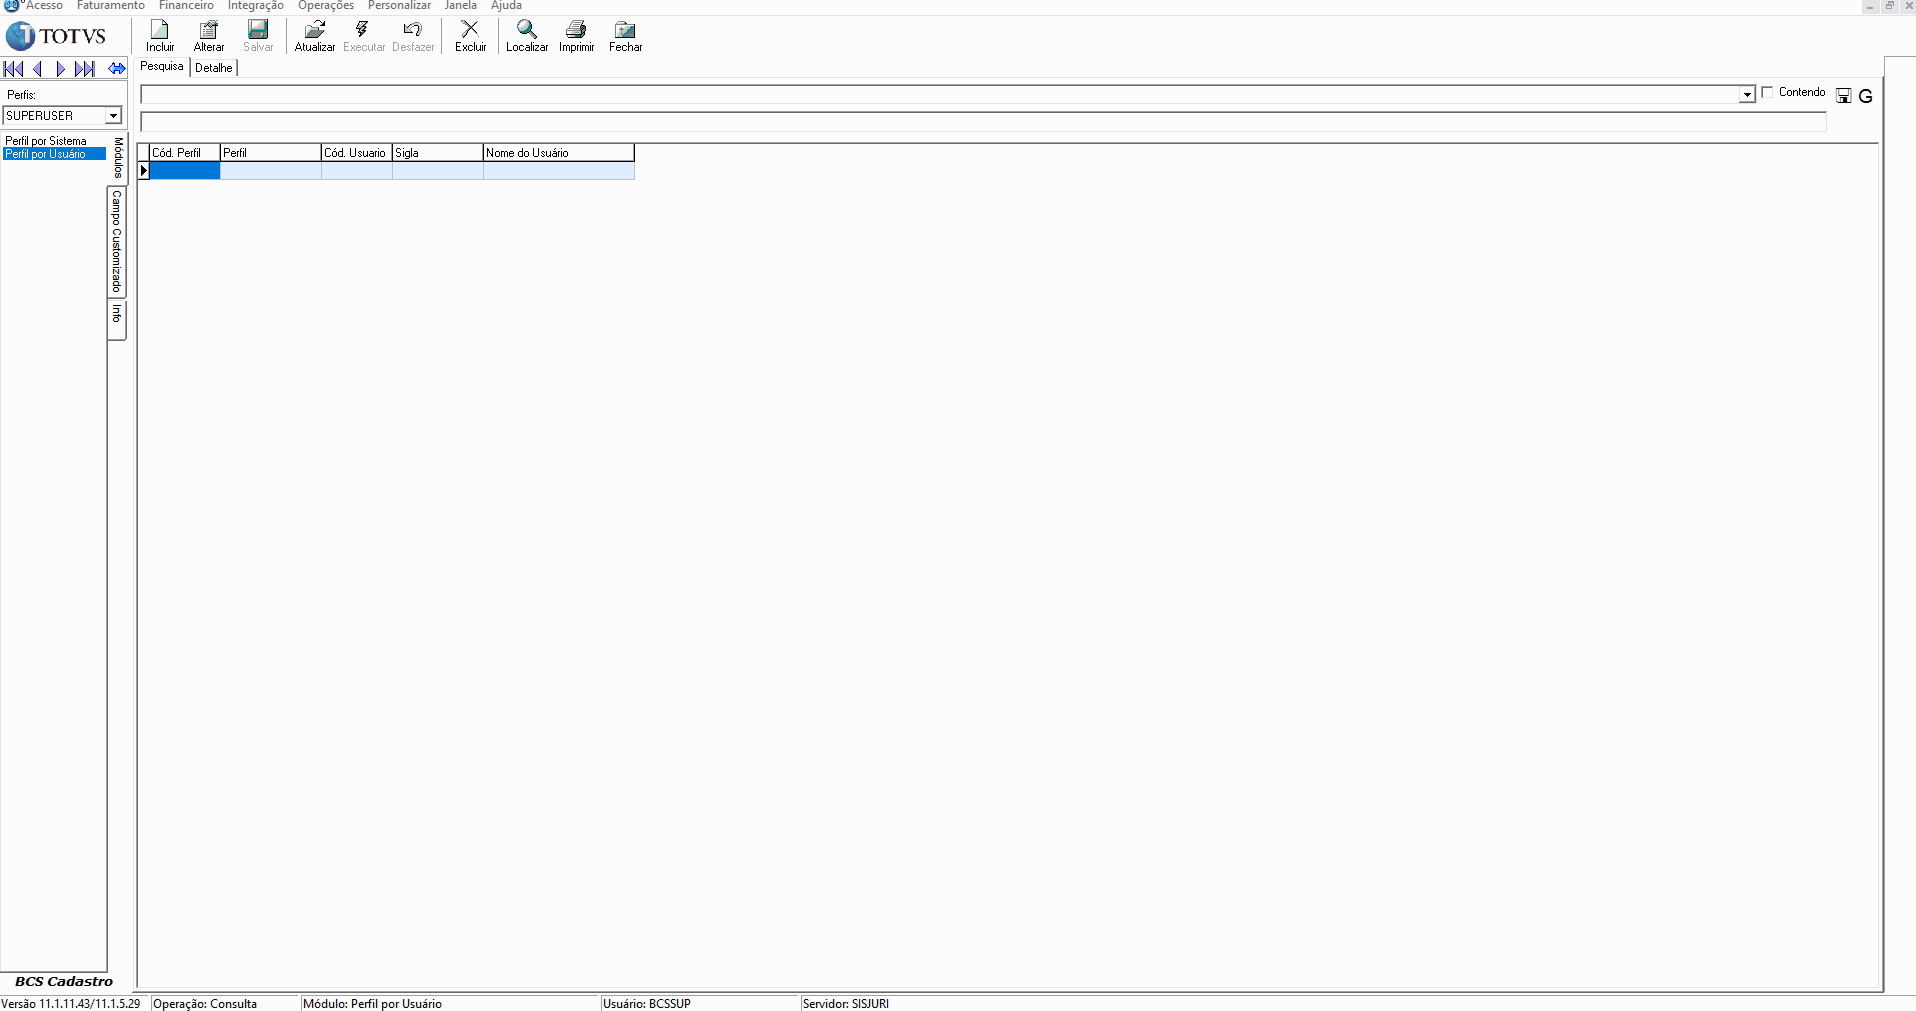Open the Acesso menu
Image resolution: width=1916 pixels, height=1011 pixels.
[44, 6]
